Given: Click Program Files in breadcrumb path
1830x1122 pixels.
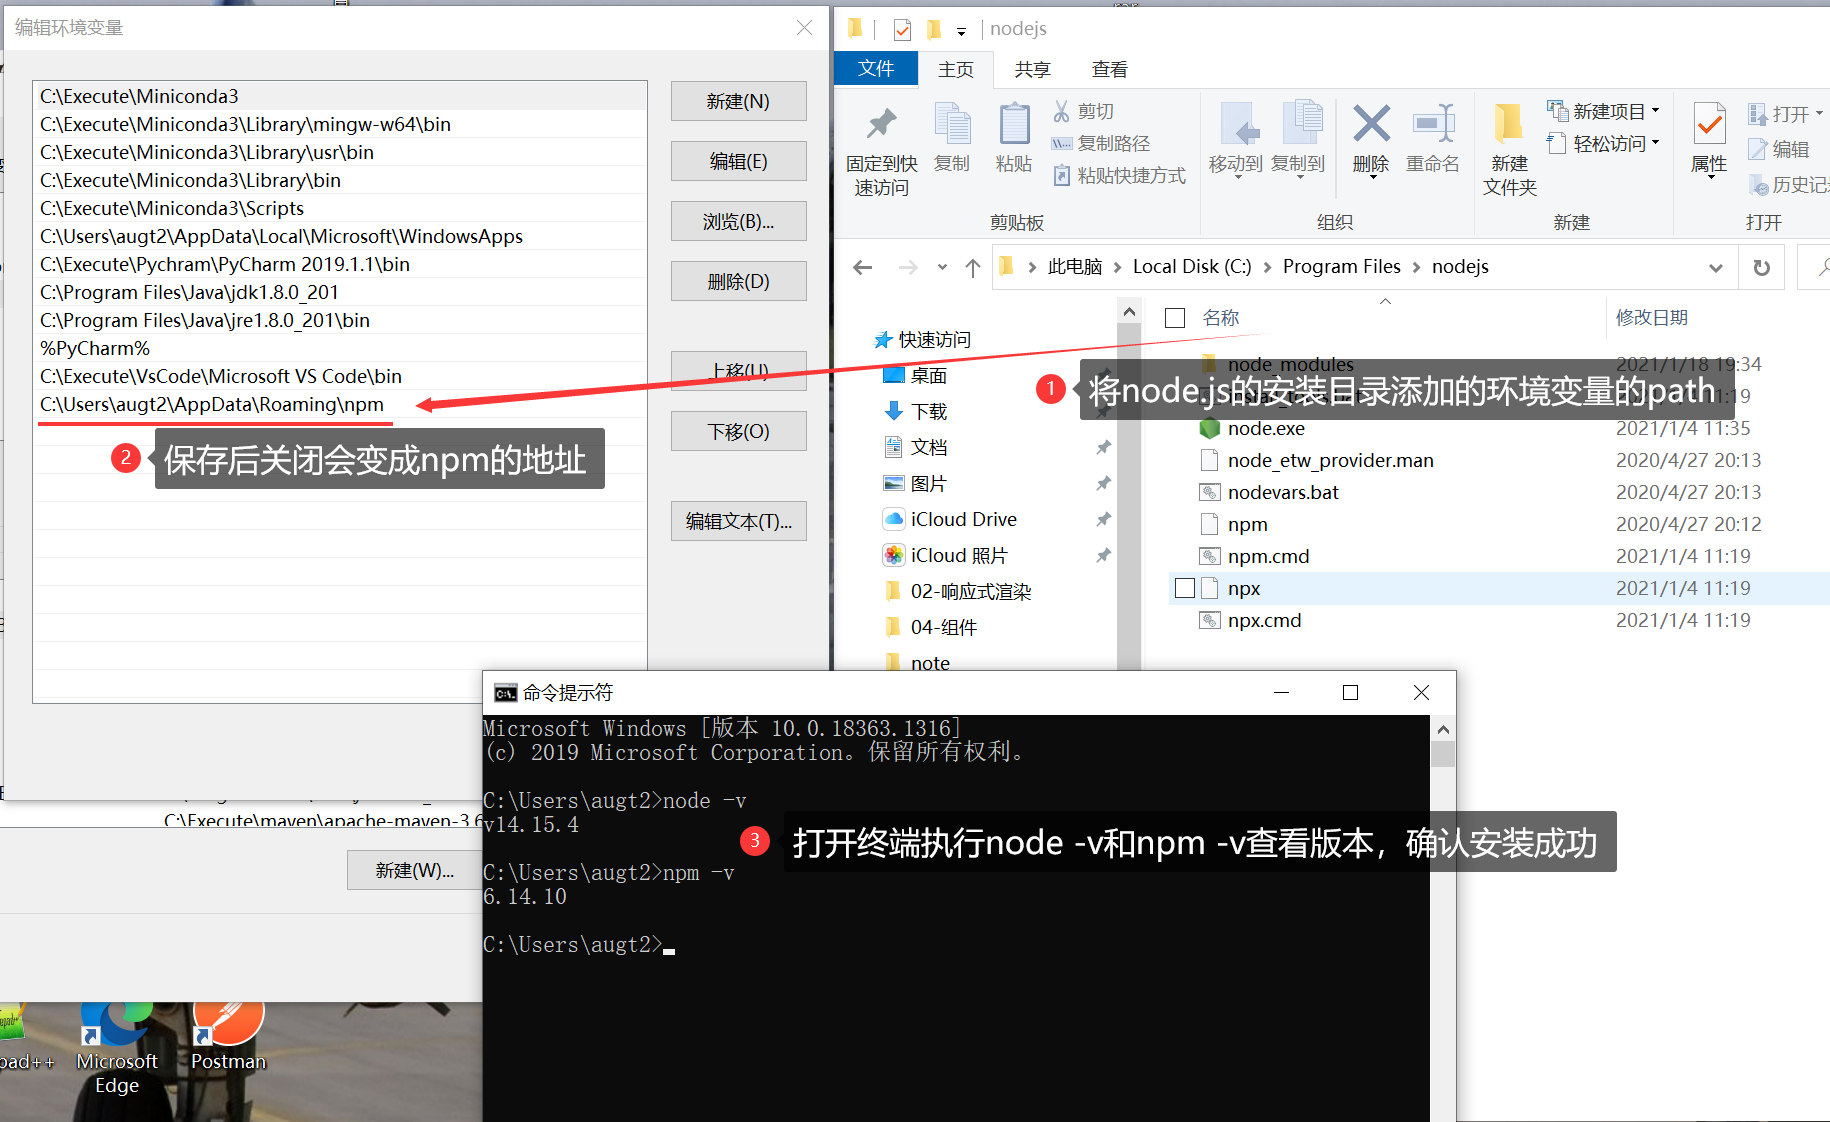Looking at the screenshot, I should point(1342,267).
